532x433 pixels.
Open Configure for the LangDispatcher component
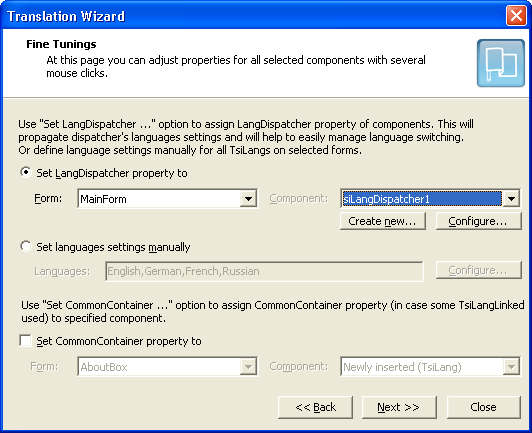click(478, 221)
